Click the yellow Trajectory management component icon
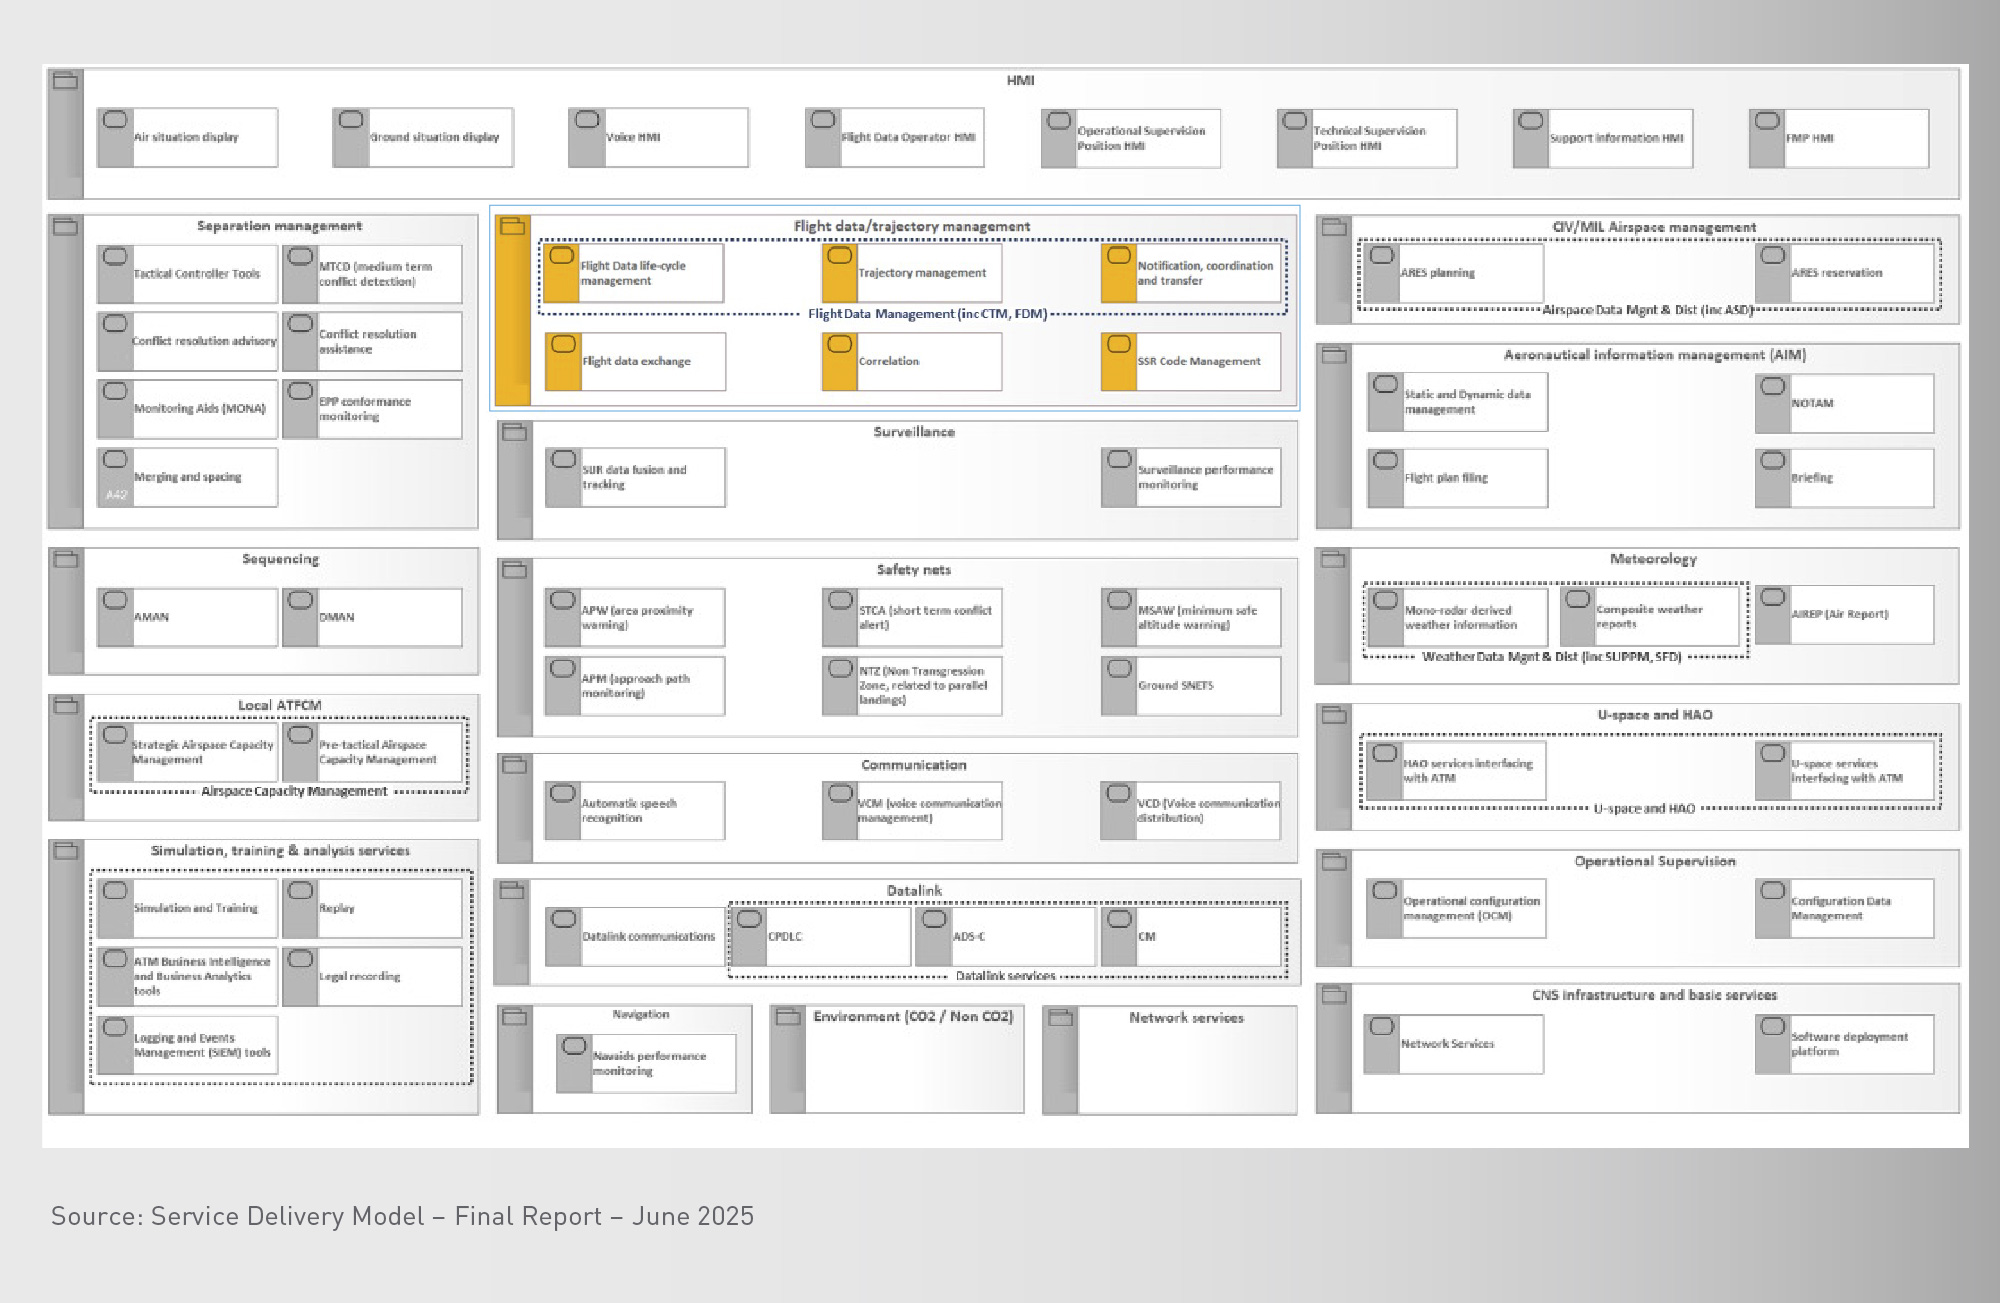Viewport: 2000px width, 1303px height. [x=839, y=255]
